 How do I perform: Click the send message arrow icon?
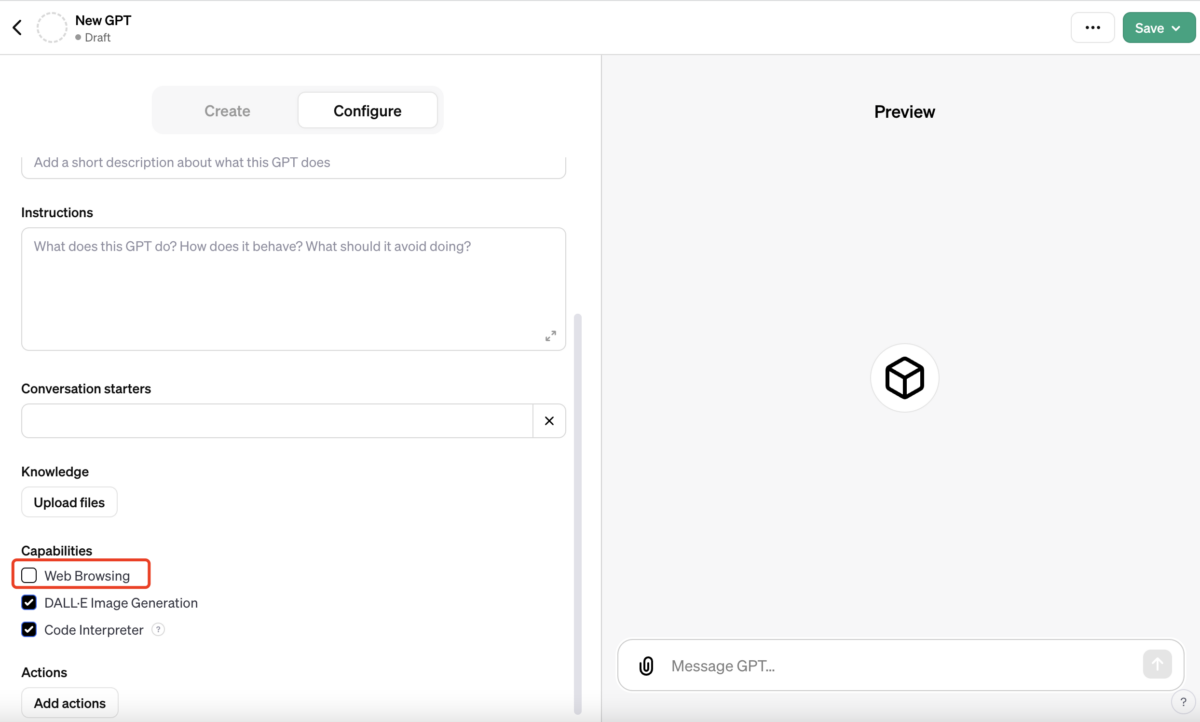coord(1157,664)
